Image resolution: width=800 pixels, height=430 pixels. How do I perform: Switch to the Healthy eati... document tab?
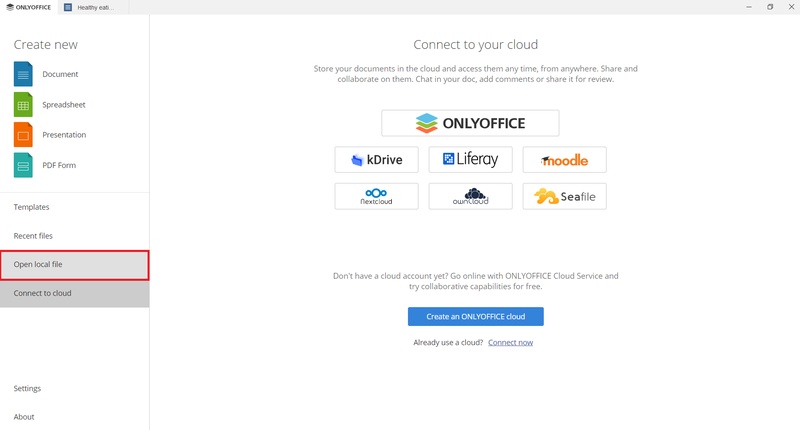click(x=93, y=7)
